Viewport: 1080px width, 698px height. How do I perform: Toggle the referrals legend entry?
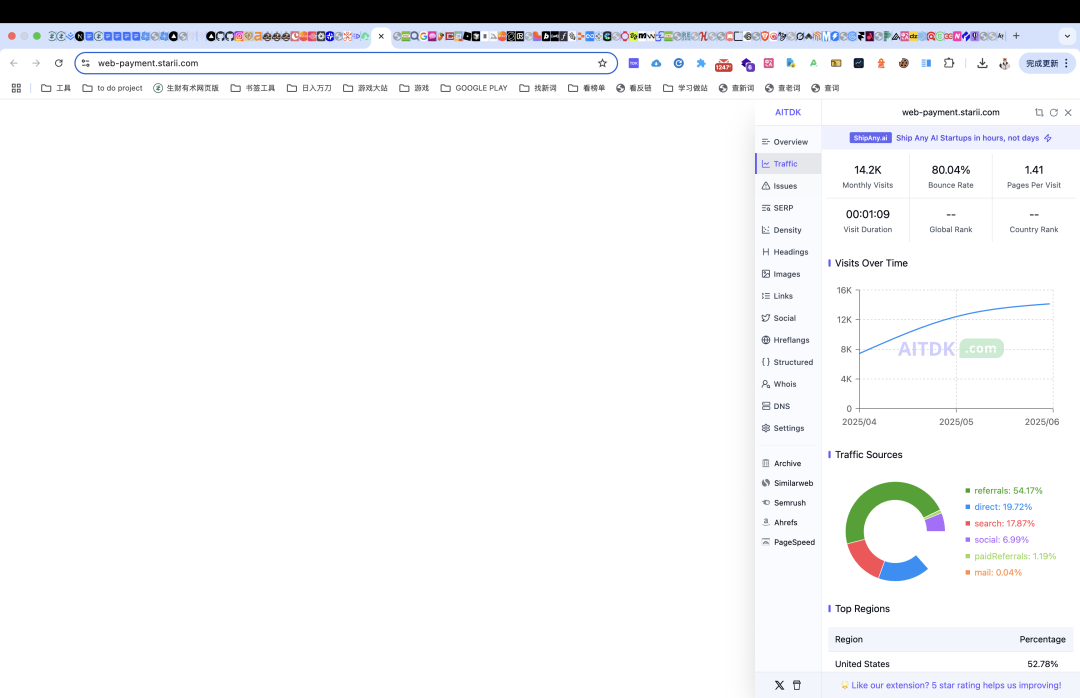pos(1004,491)
